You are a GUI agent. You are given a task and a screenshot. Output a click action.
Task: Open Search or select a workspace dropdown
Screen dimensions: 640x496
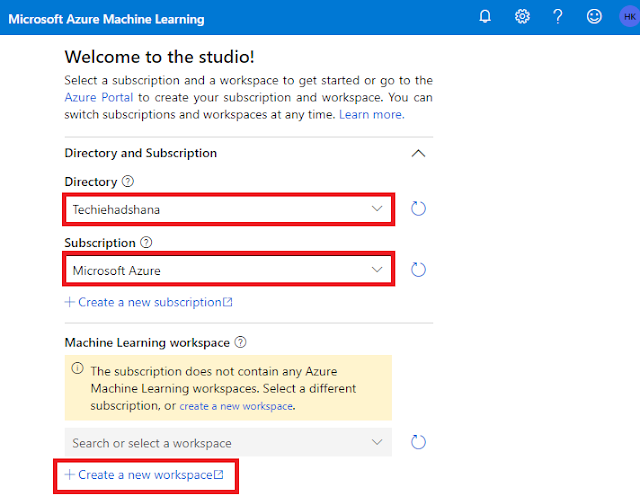pyautogui.click(x=228, y=443)
